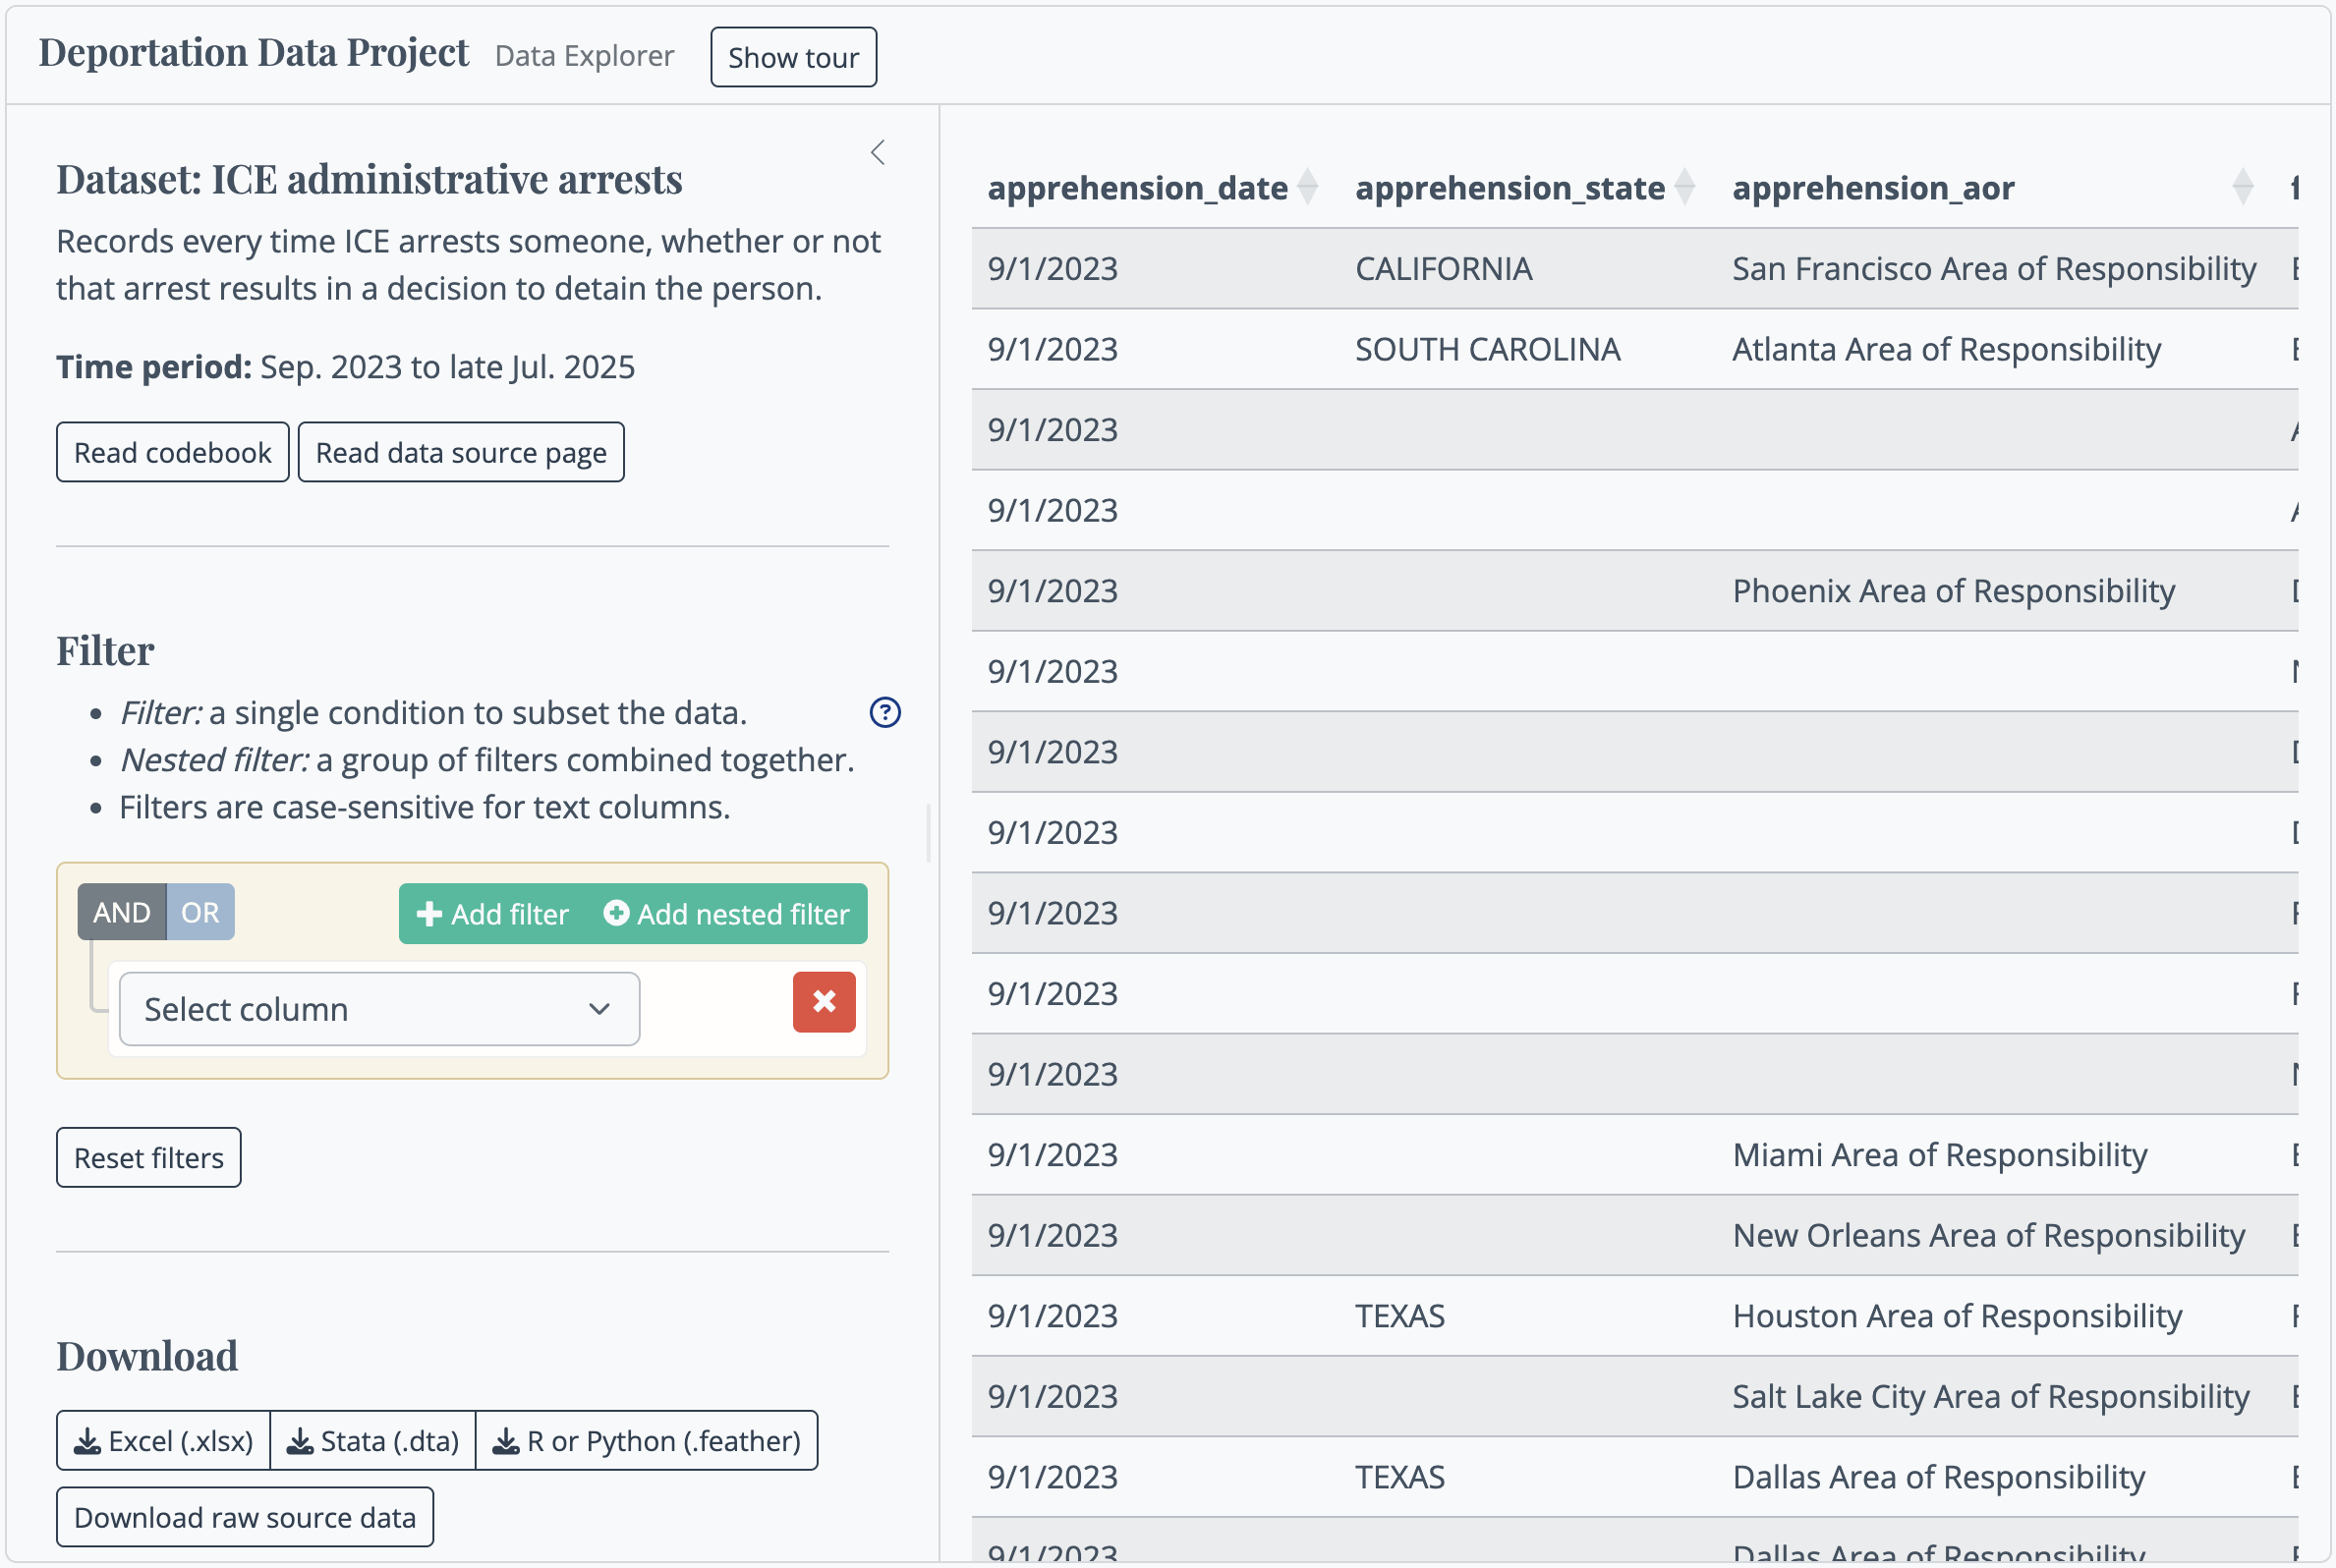The width and height of the screenshot is (2336, 1568).
Task: Collapse the sidebar with left chevron
Action: (x=877, y=153)
